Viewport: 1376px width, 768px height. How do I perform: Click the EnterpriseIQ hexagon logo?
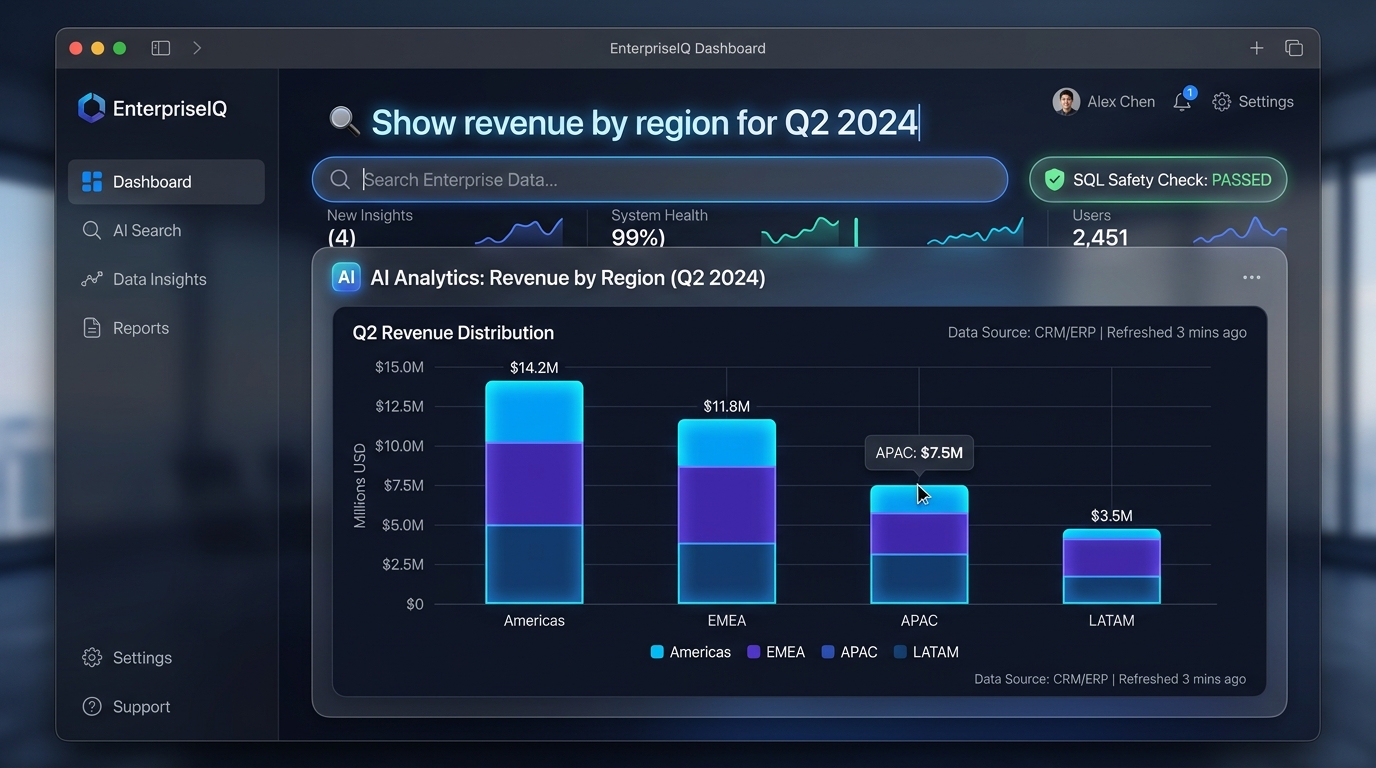[x=91, y=108]
